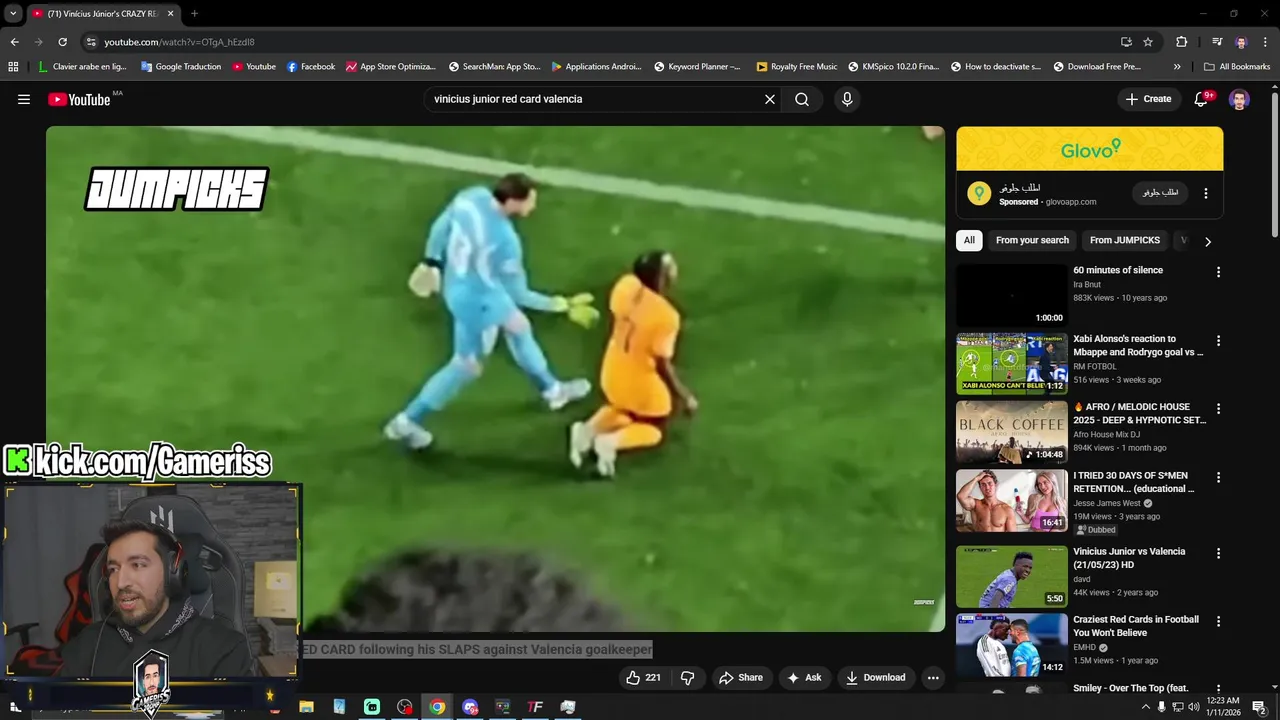Open YouTube notifications bell
This screenshot has width=1280, height=720.
[x=1202, y=99]
